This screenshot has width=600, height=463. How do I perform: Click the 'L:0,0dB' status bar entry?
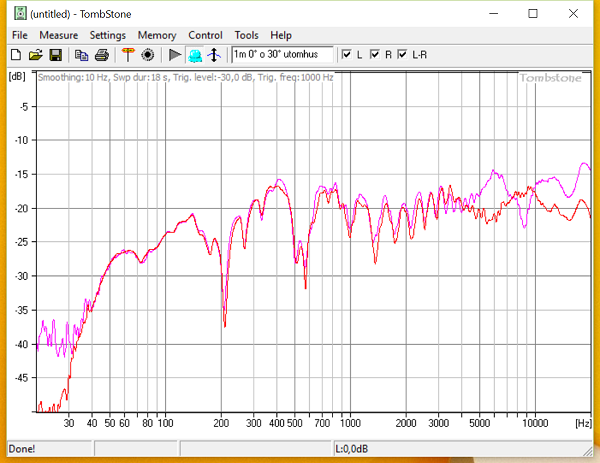(x=351, y=448)
